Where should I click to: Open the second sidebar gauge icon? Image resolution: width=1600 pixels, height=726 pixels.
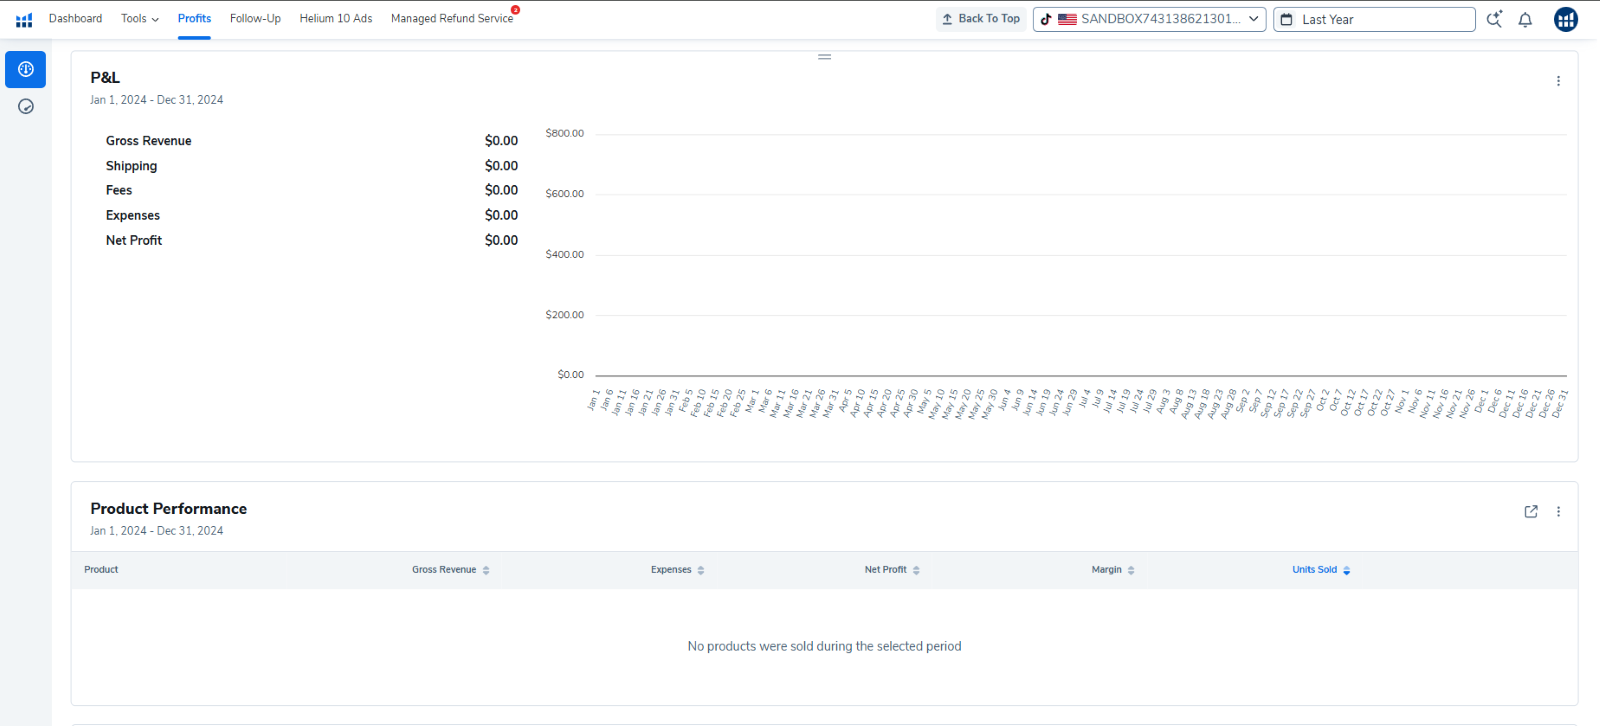pyautogui.click(x=26, y=106)
